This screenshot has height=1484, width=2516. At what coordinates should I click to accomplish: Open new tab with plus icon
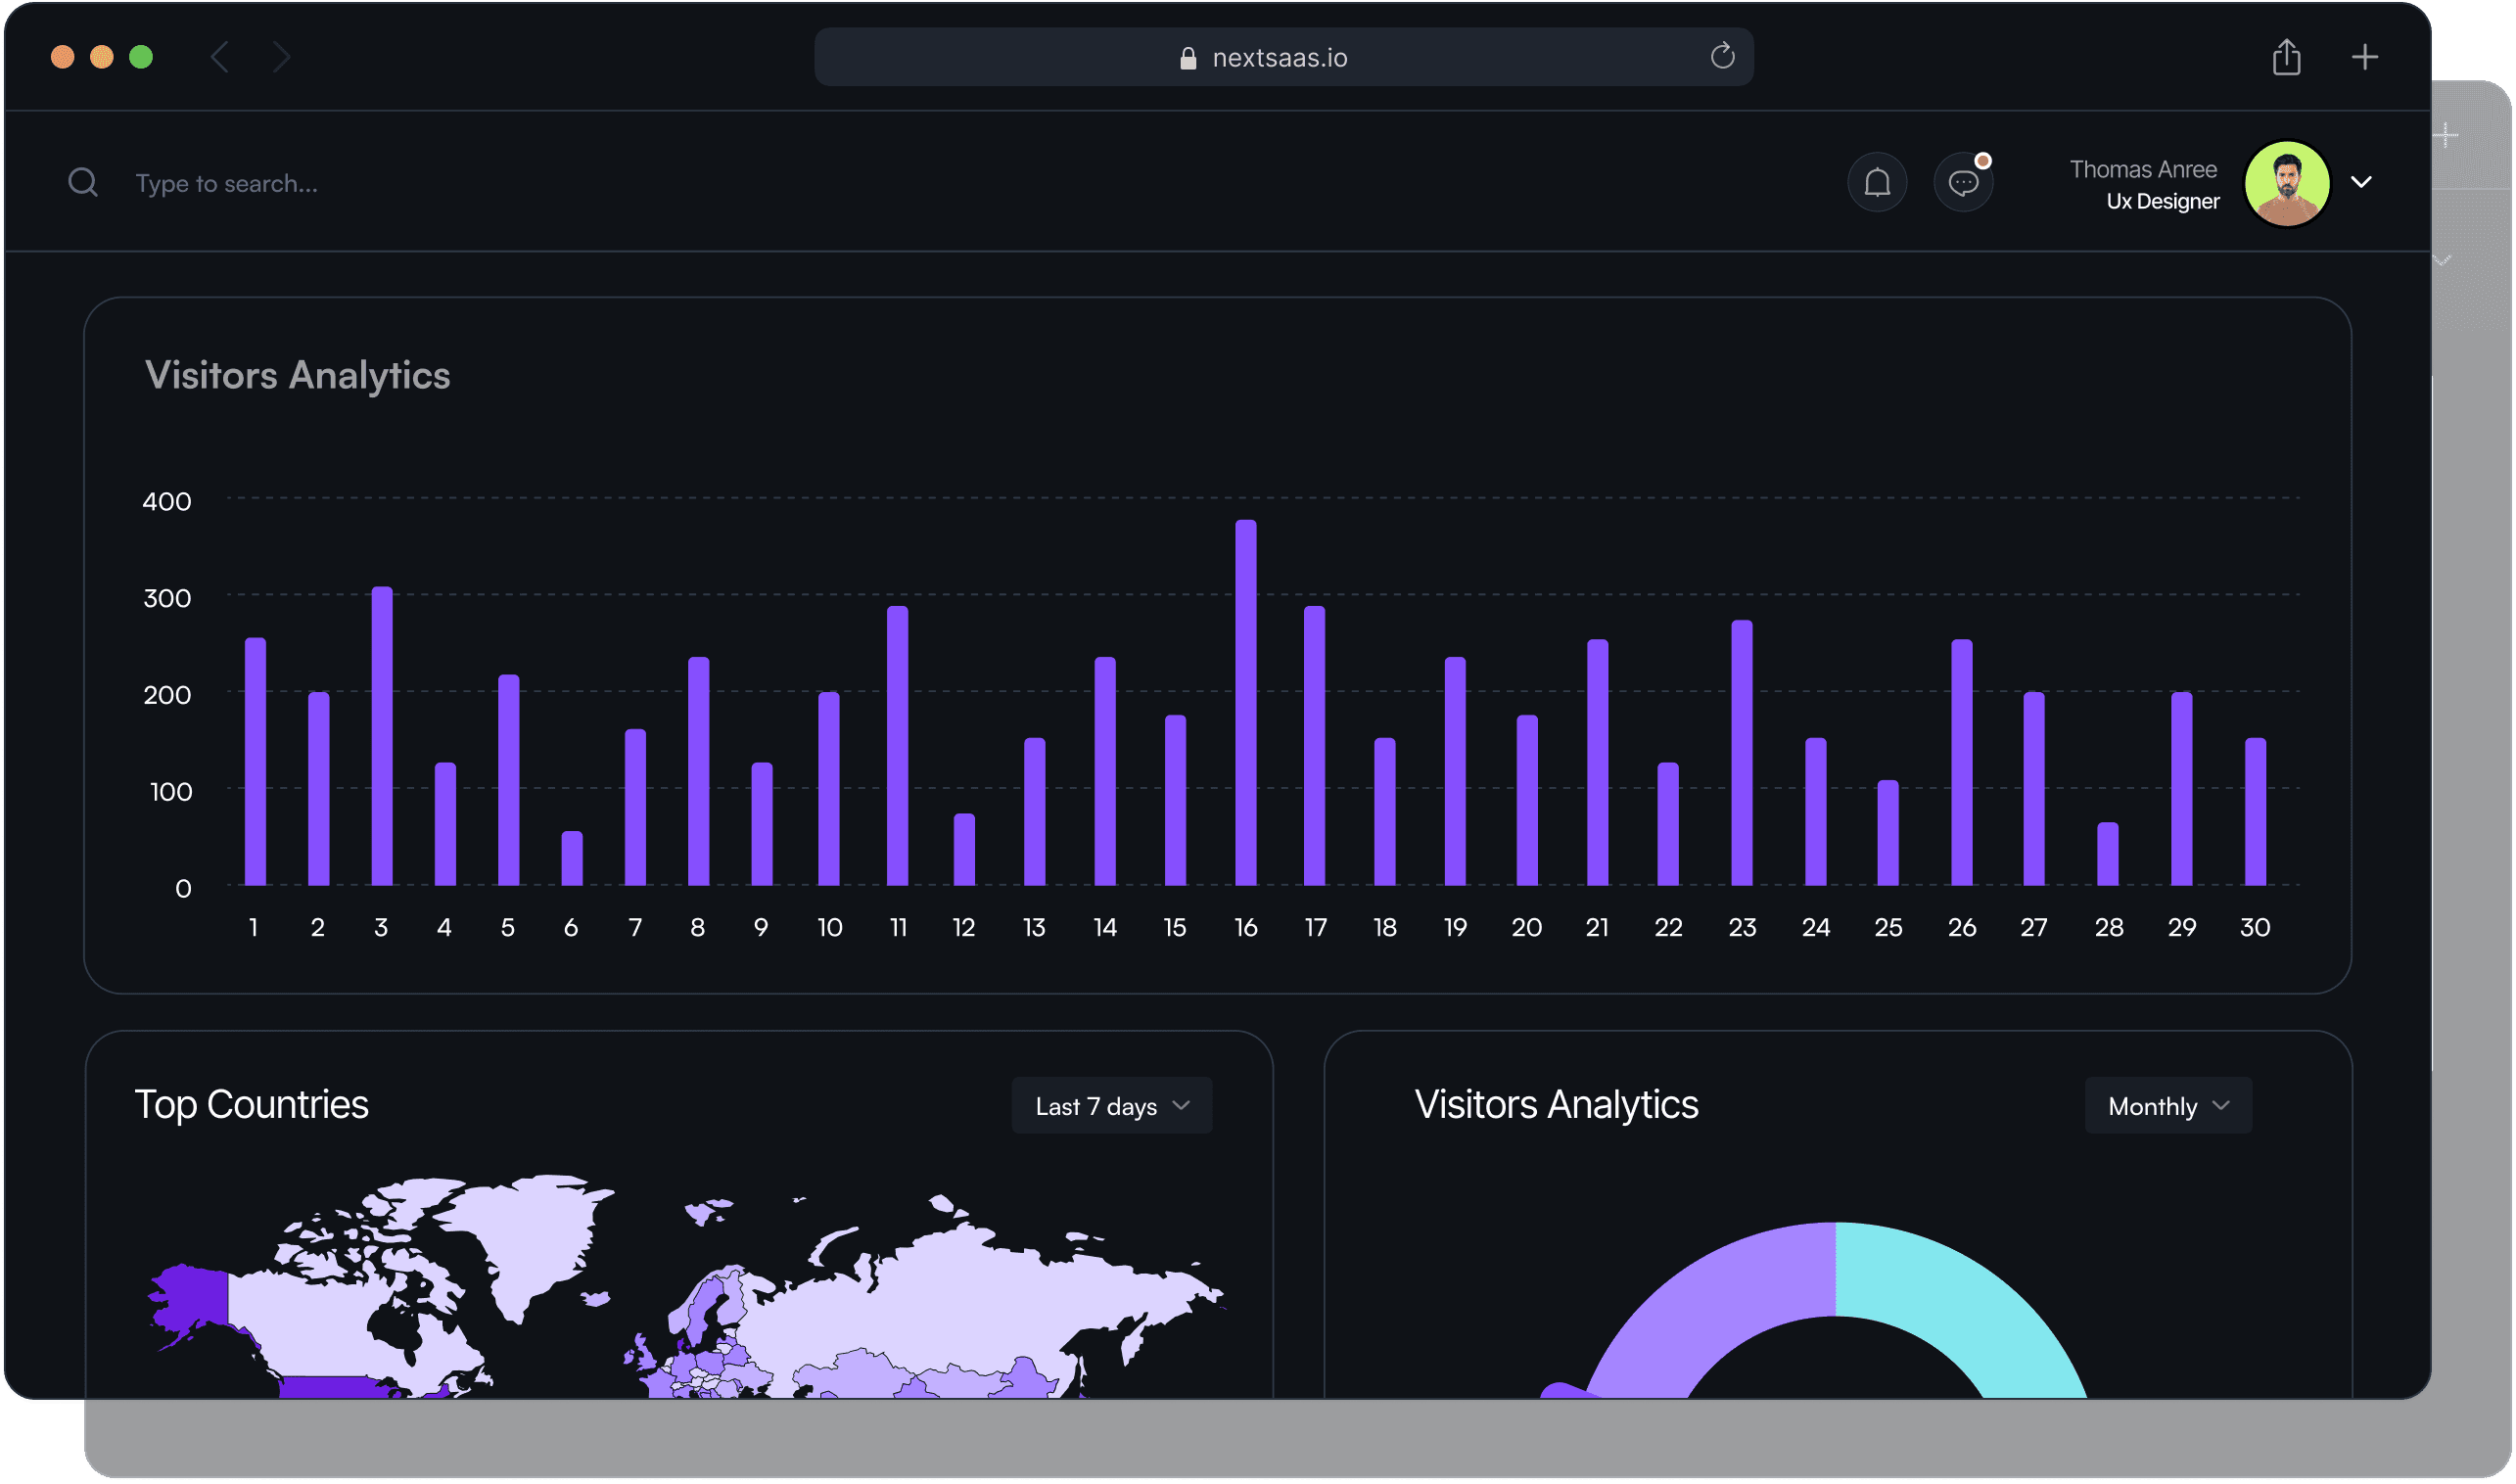pos(2364,57)
